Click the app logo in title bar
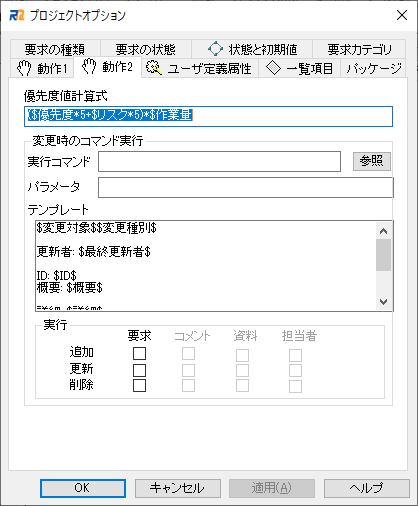Image resolution: width=418 pixels, height=506 pixels. point(17,15)
